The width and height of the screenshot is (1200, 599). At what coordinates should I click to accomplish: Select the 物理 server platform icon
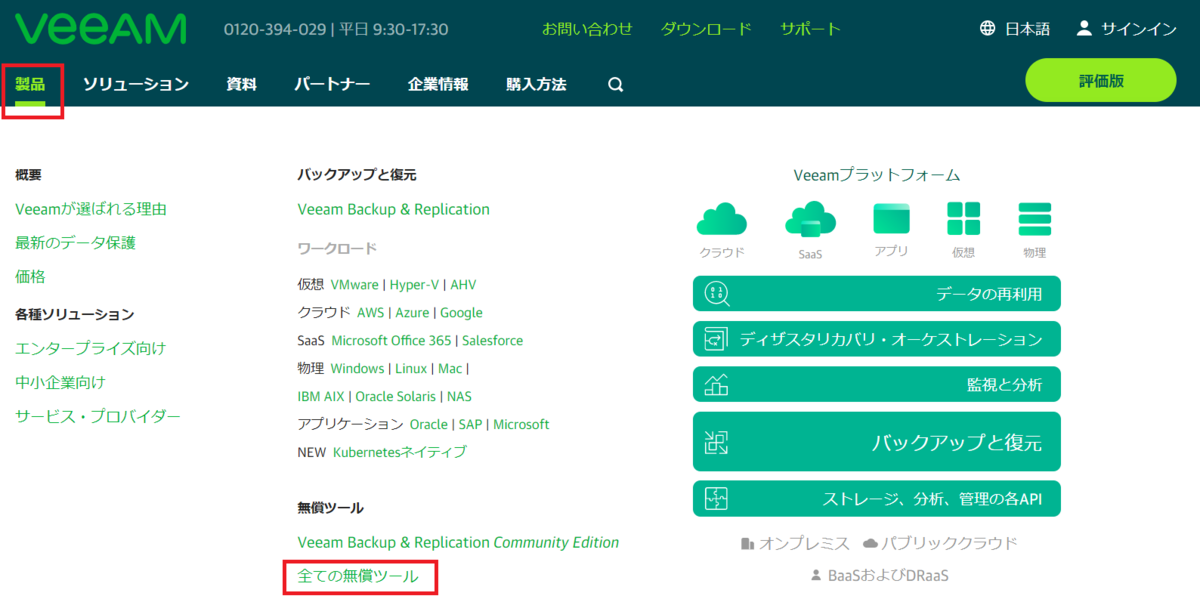(1034, 218)
